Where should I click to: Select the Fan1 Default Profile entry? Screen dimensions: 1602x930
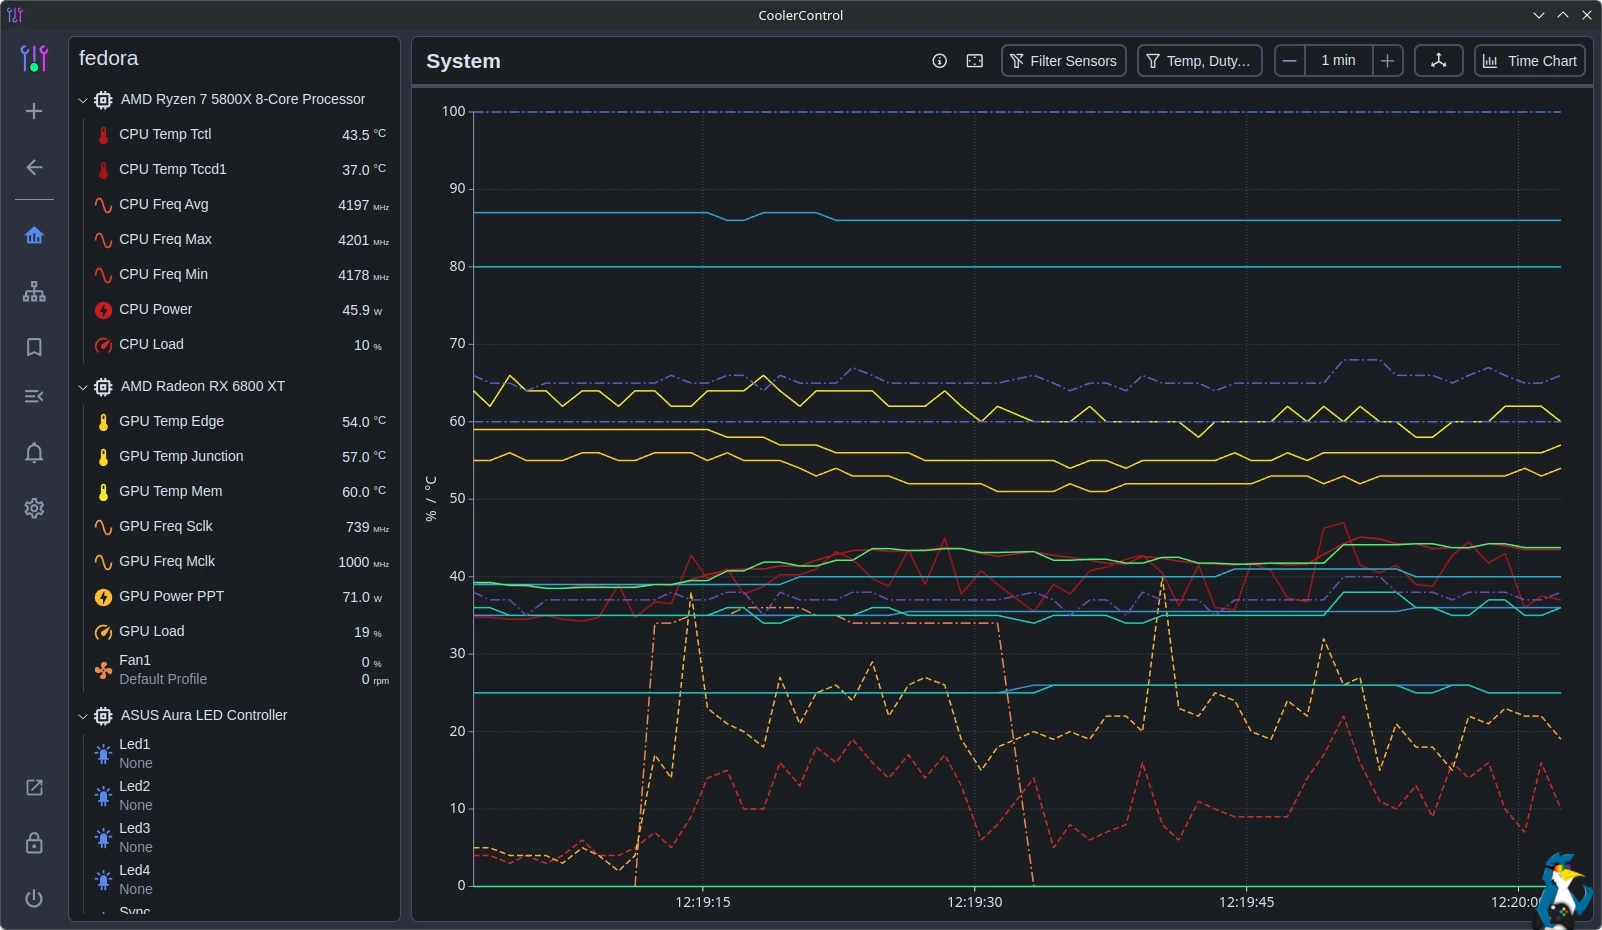tap(163, 670)
